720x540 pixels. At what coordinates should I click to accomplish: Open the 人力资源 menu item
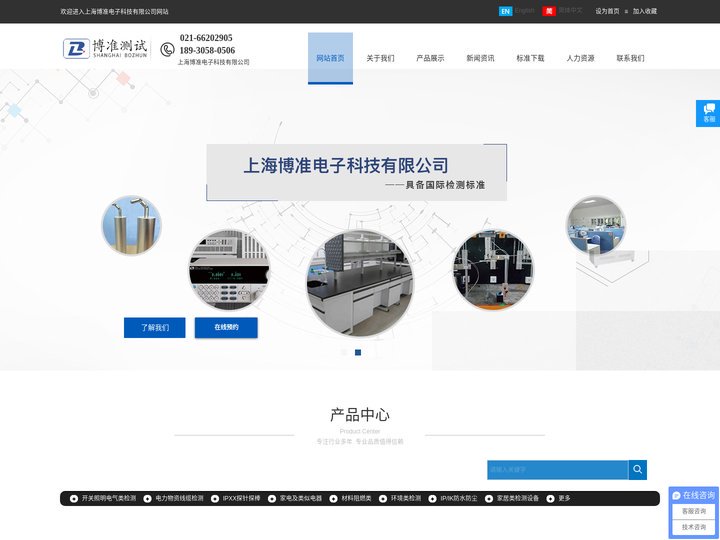[x=580, y=58]
